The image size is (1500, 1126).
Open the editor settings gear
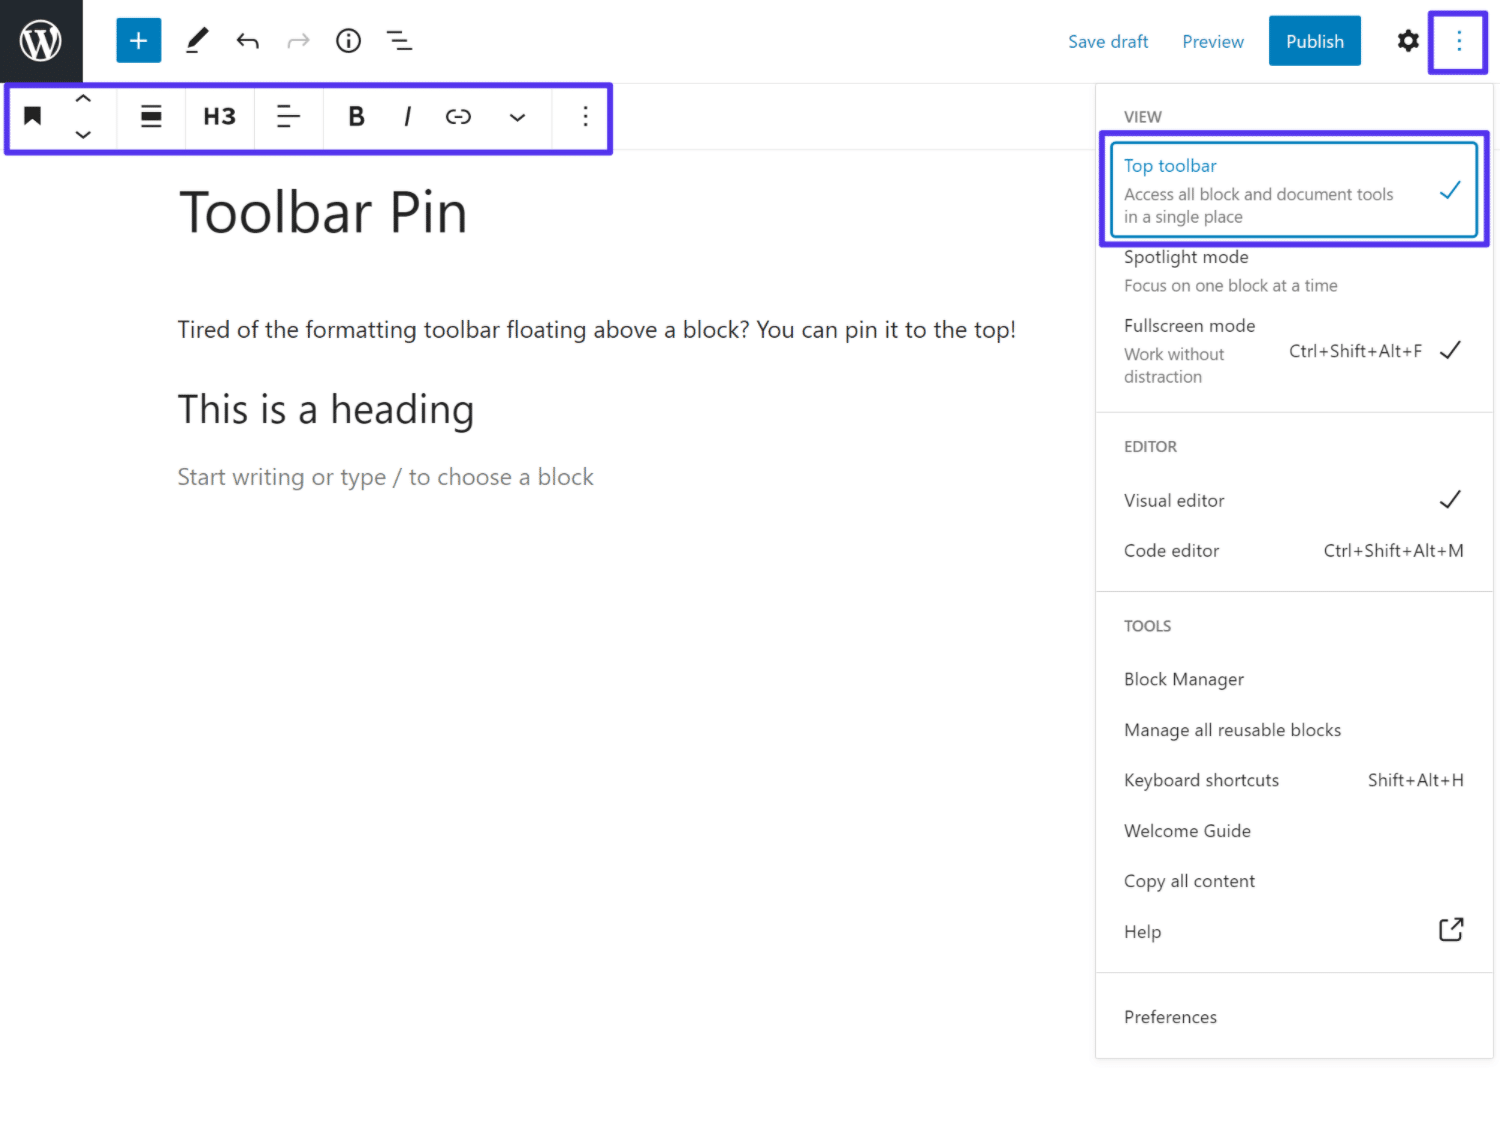click(x=1407, y=41)
